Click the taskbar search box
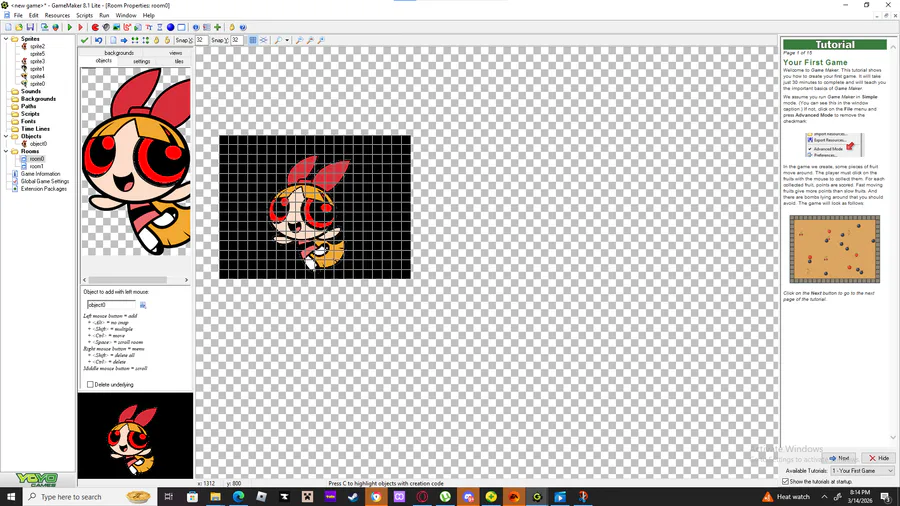 89,496
